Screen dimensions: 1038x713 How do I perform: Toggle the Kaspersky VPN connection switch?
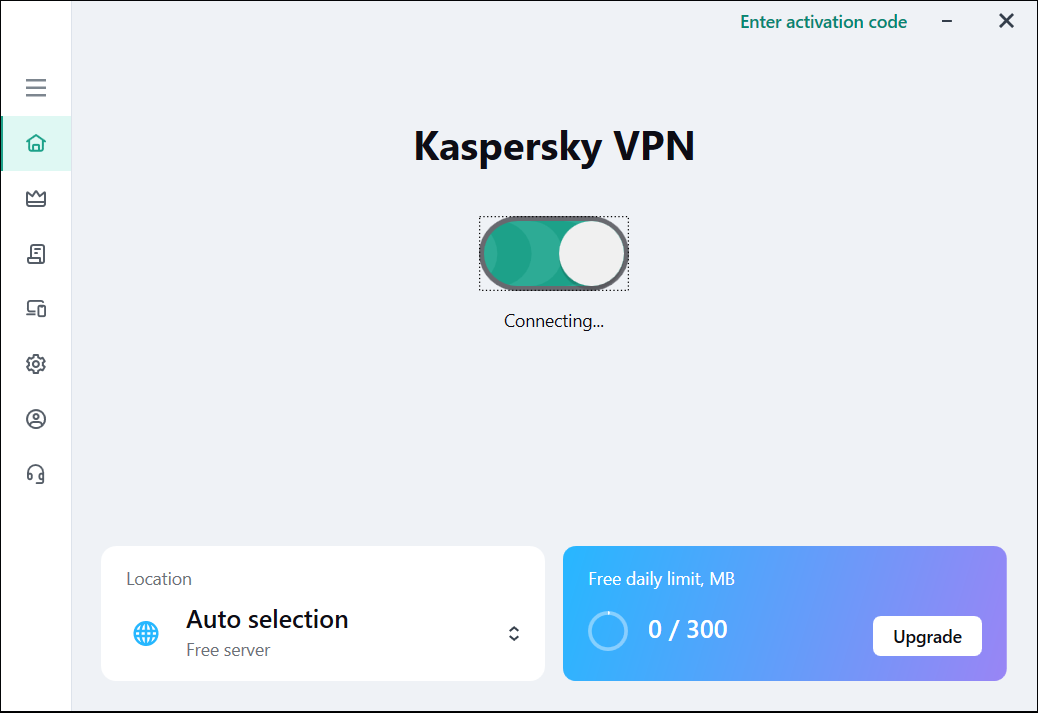tap(554, 254)
